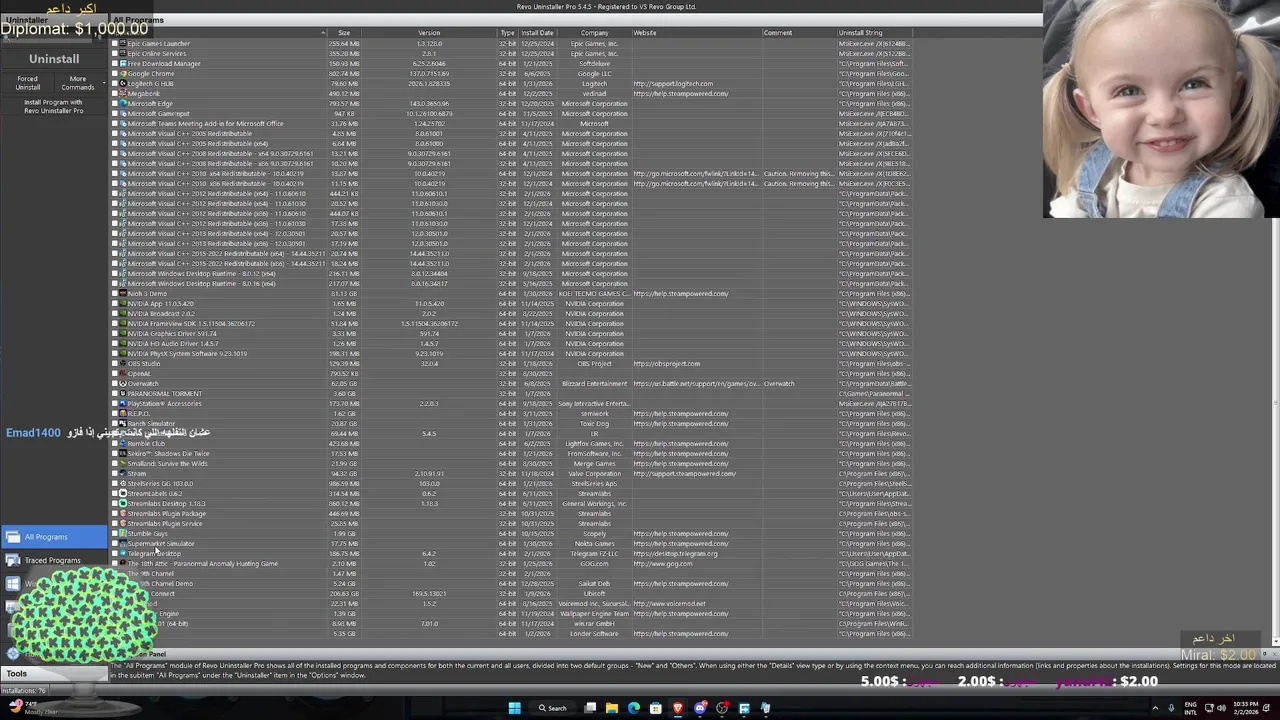The height and width of the screenshot is (720, 1280).
Task: Click the ENG INTL language indicator
Action: 1191,708
